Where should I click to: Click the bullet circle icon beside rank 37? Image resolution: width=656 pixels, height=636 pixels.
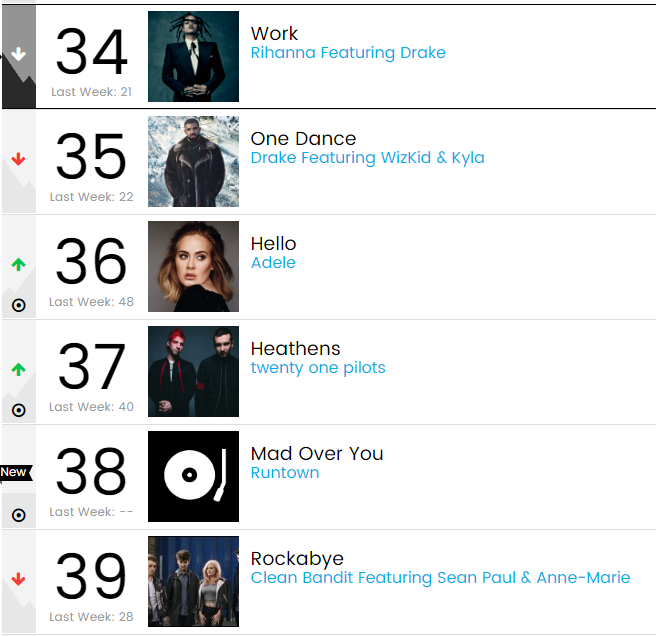18,410
